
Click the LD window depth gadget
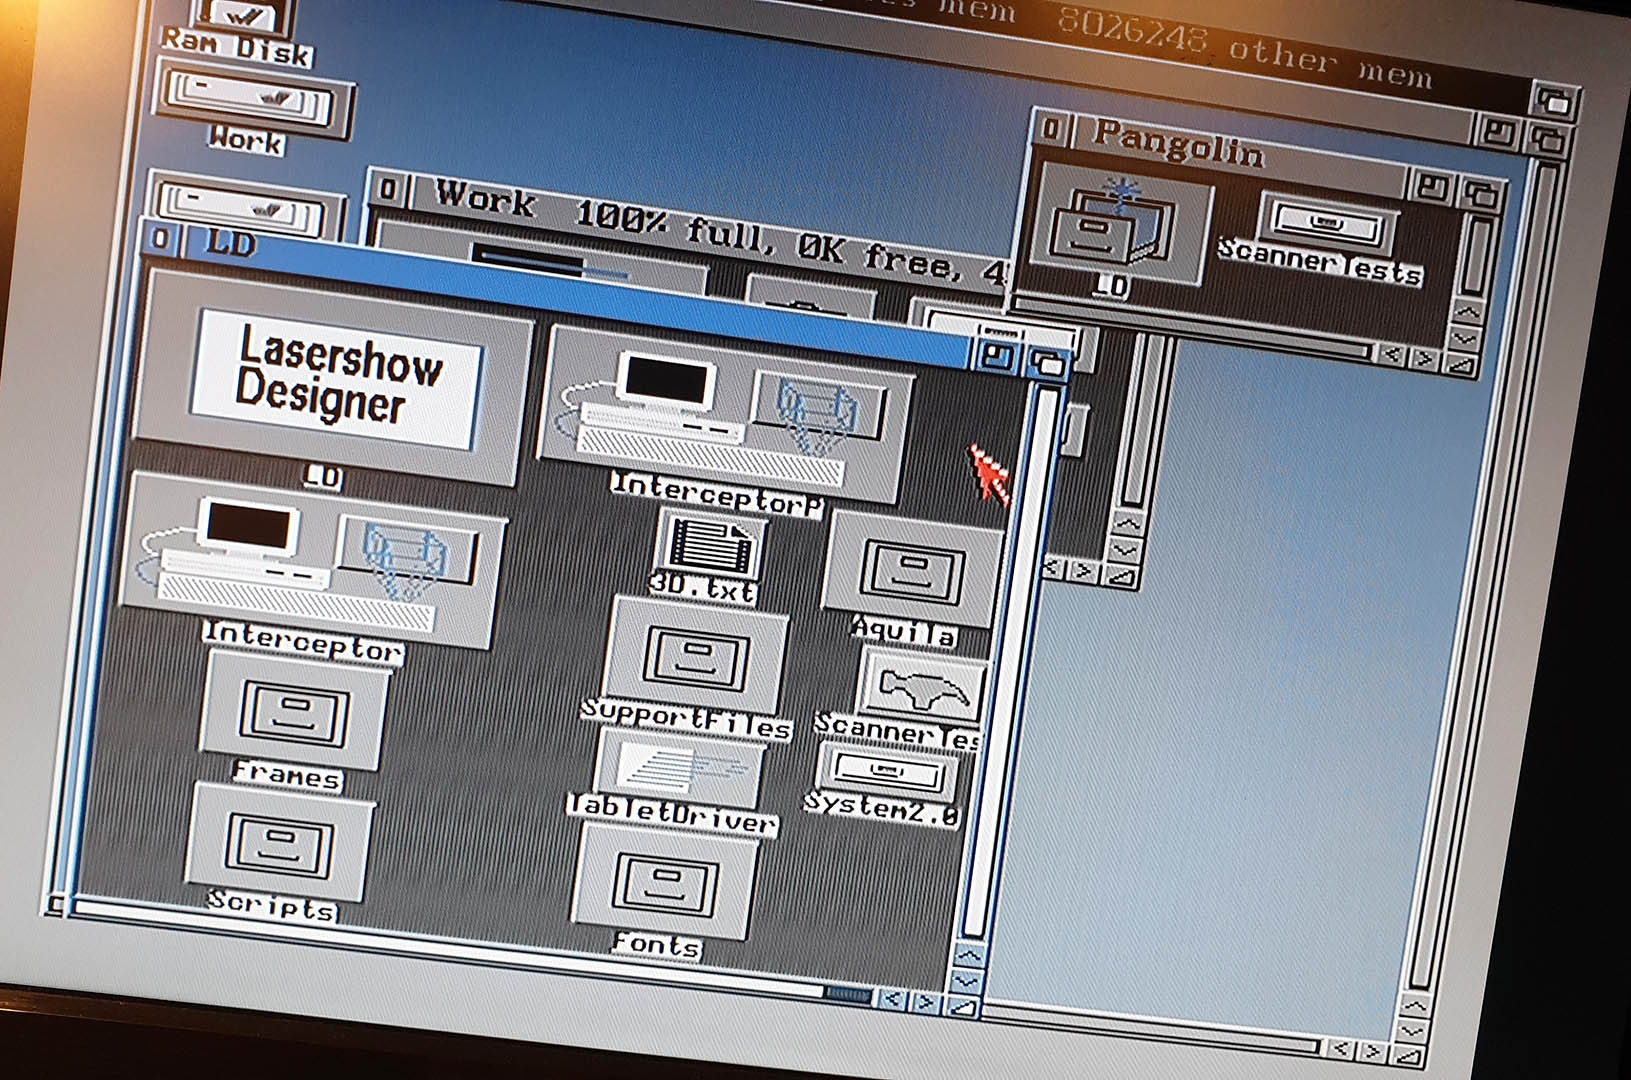[1048, 362]
